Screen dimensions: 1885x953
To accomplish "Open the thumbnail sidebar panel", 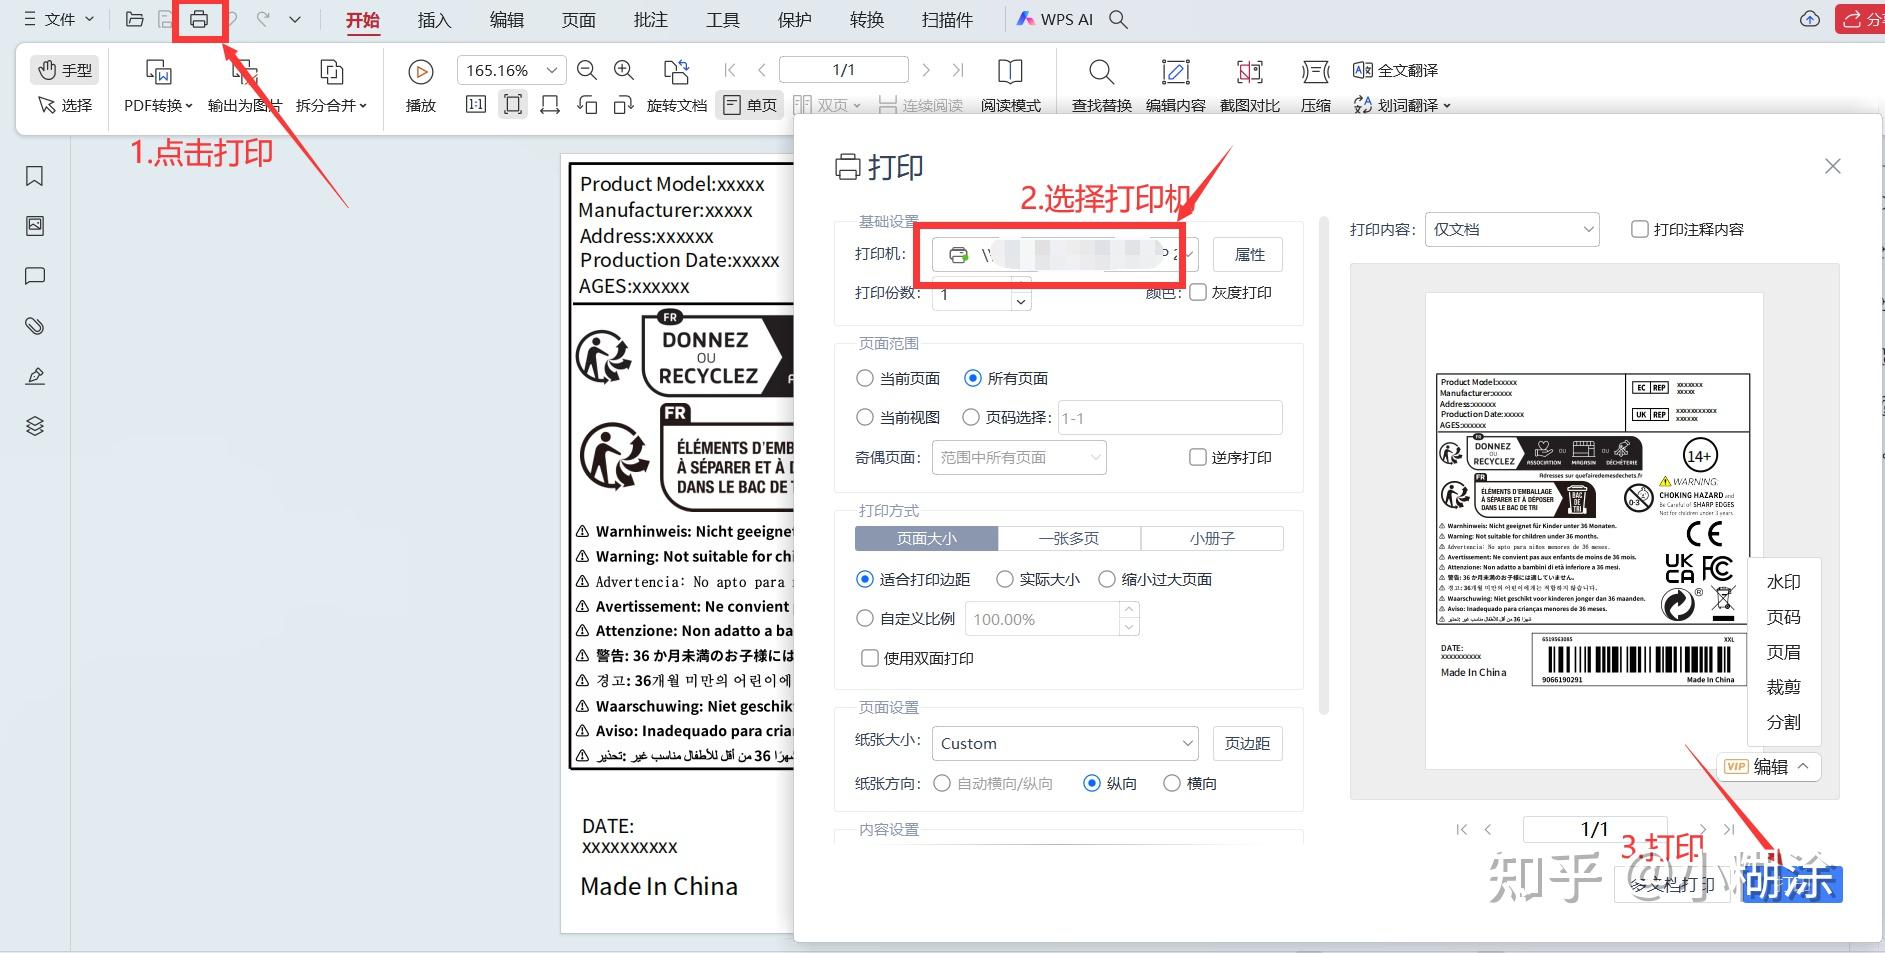I will coord(35,226).
